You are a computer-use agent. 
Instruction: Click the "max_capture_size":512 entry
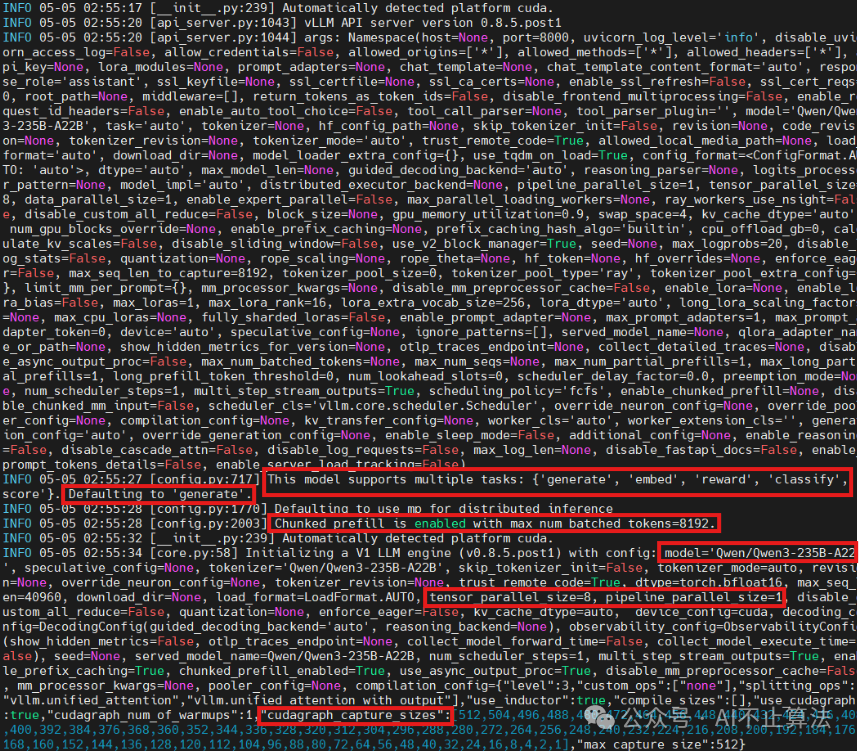[661, 744]
